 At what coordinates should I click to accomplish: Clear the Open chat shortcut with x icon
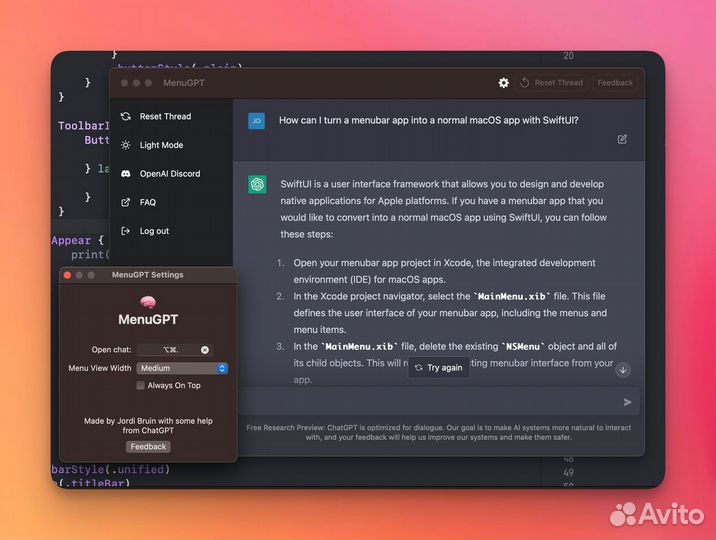[205, 350]
